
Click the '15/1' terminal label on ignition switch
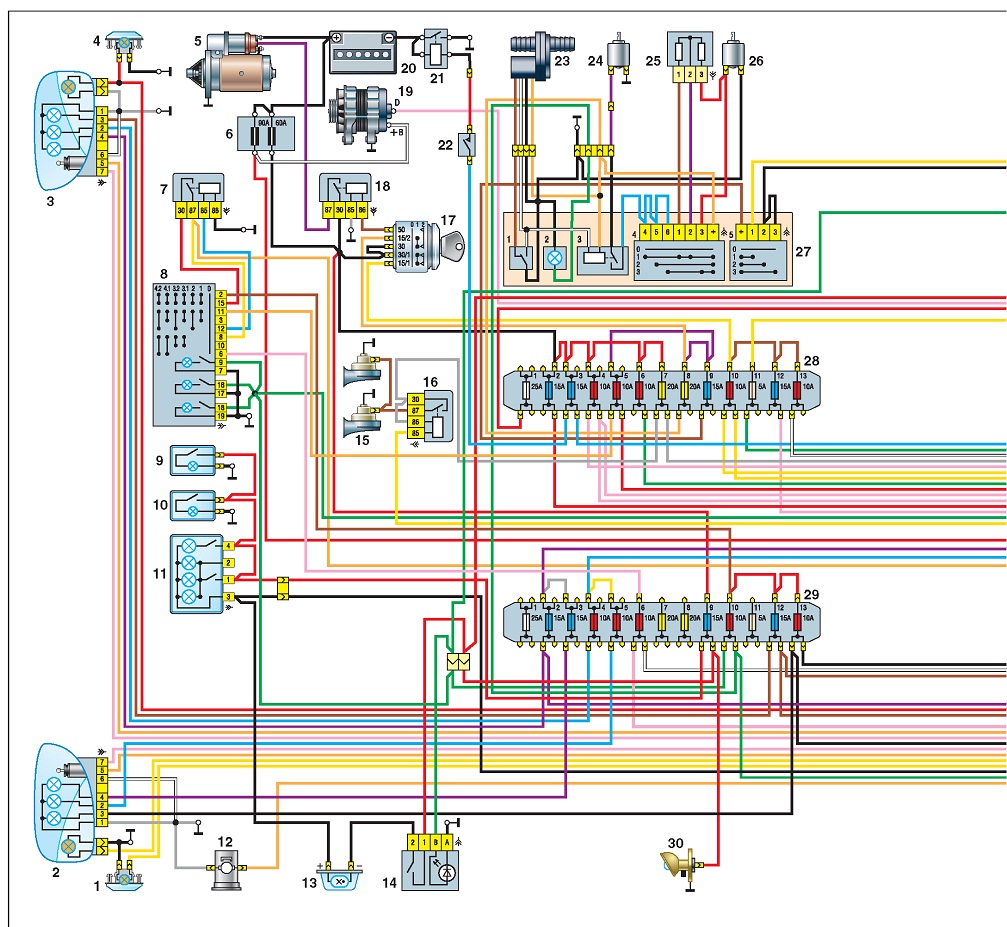pos(403,263)
